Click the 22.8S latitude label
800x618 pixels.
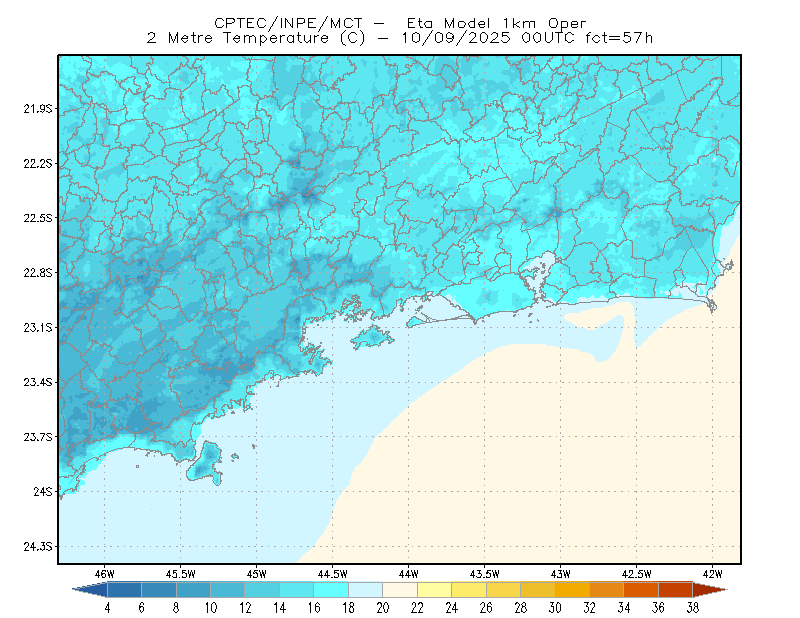coord(38,273)
